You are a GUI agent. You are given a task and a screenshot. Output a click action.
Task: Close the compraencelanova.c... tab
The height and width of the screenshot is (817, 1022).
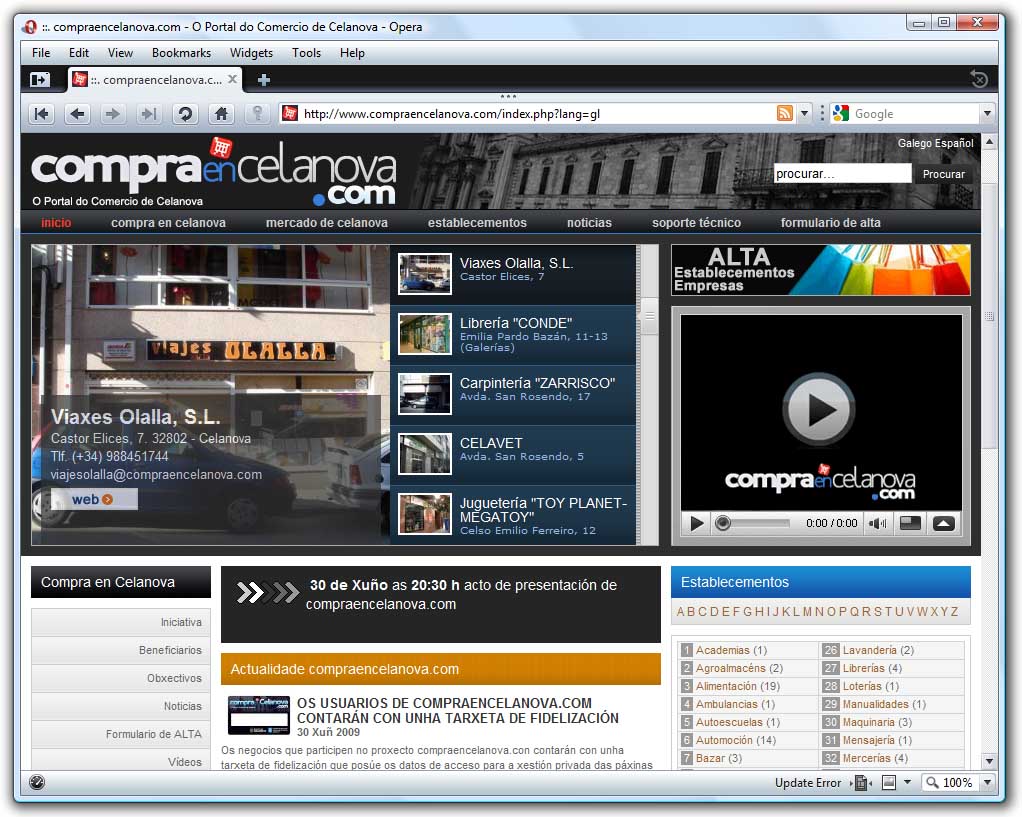(x=232, y=79)
